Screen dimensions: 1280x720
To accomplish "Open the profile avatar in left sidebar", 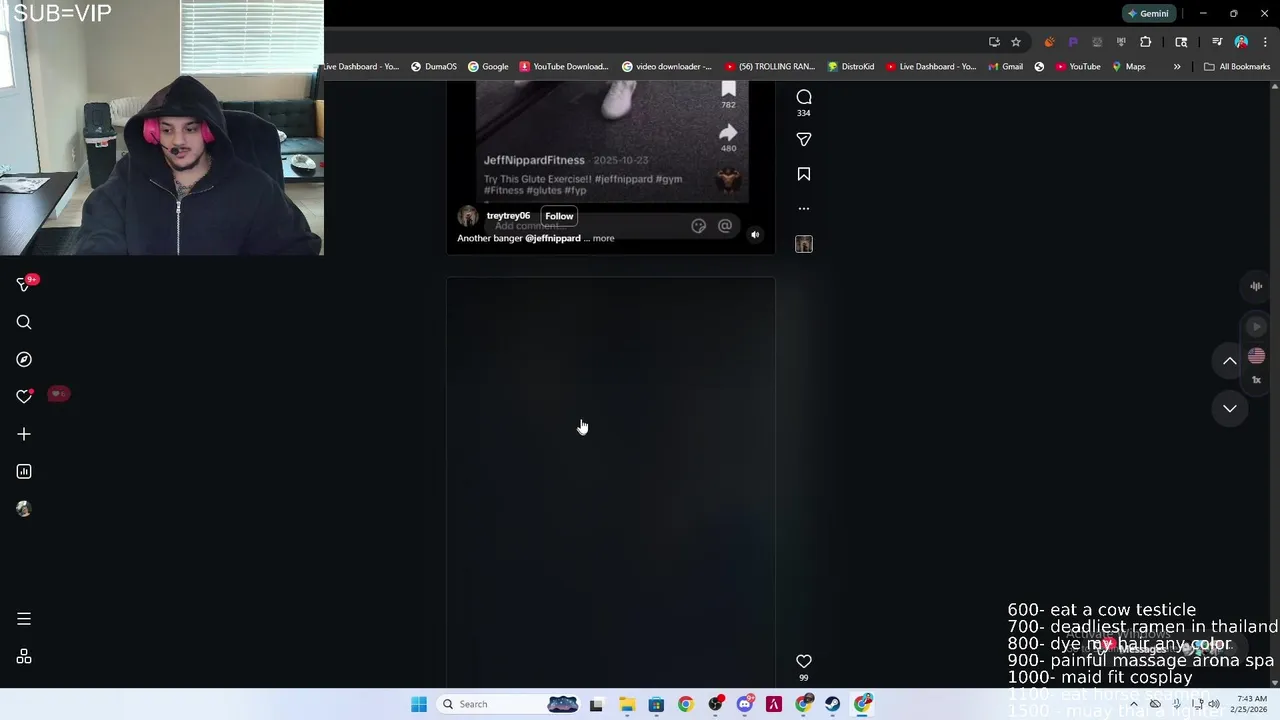I will [24, 509].
